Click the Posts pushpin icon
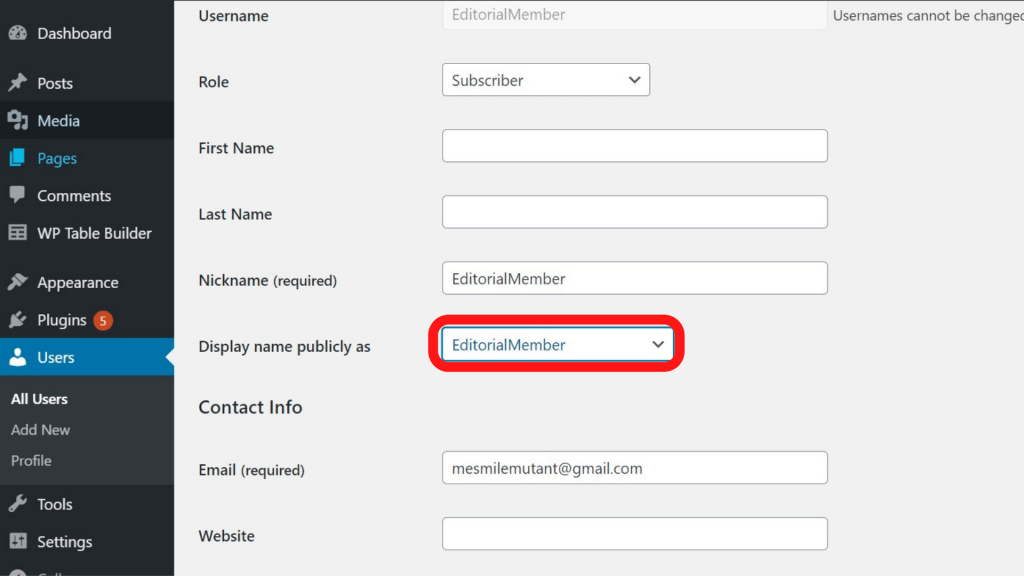This screenshot has width=1024, height=576. (x=17, y=83)
